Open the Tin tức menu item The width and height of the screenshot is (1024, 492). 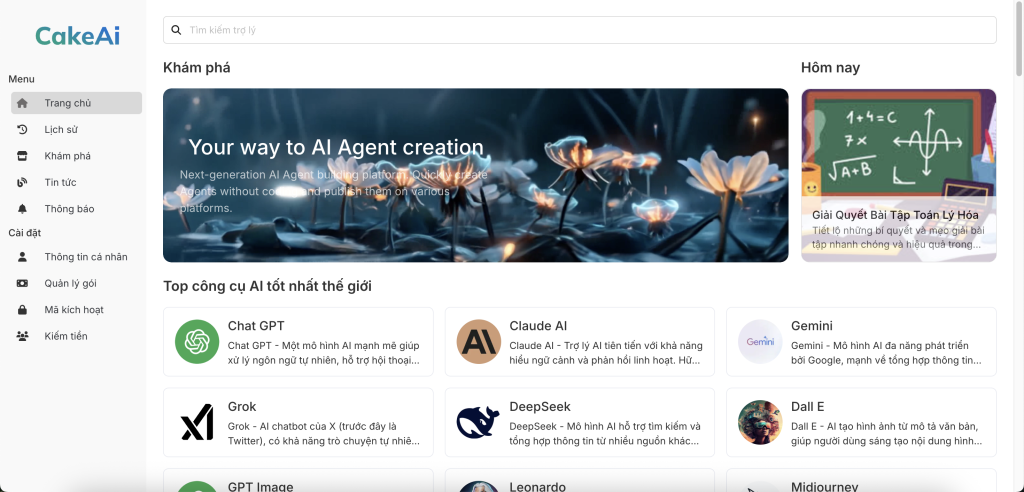coord(60,182)
